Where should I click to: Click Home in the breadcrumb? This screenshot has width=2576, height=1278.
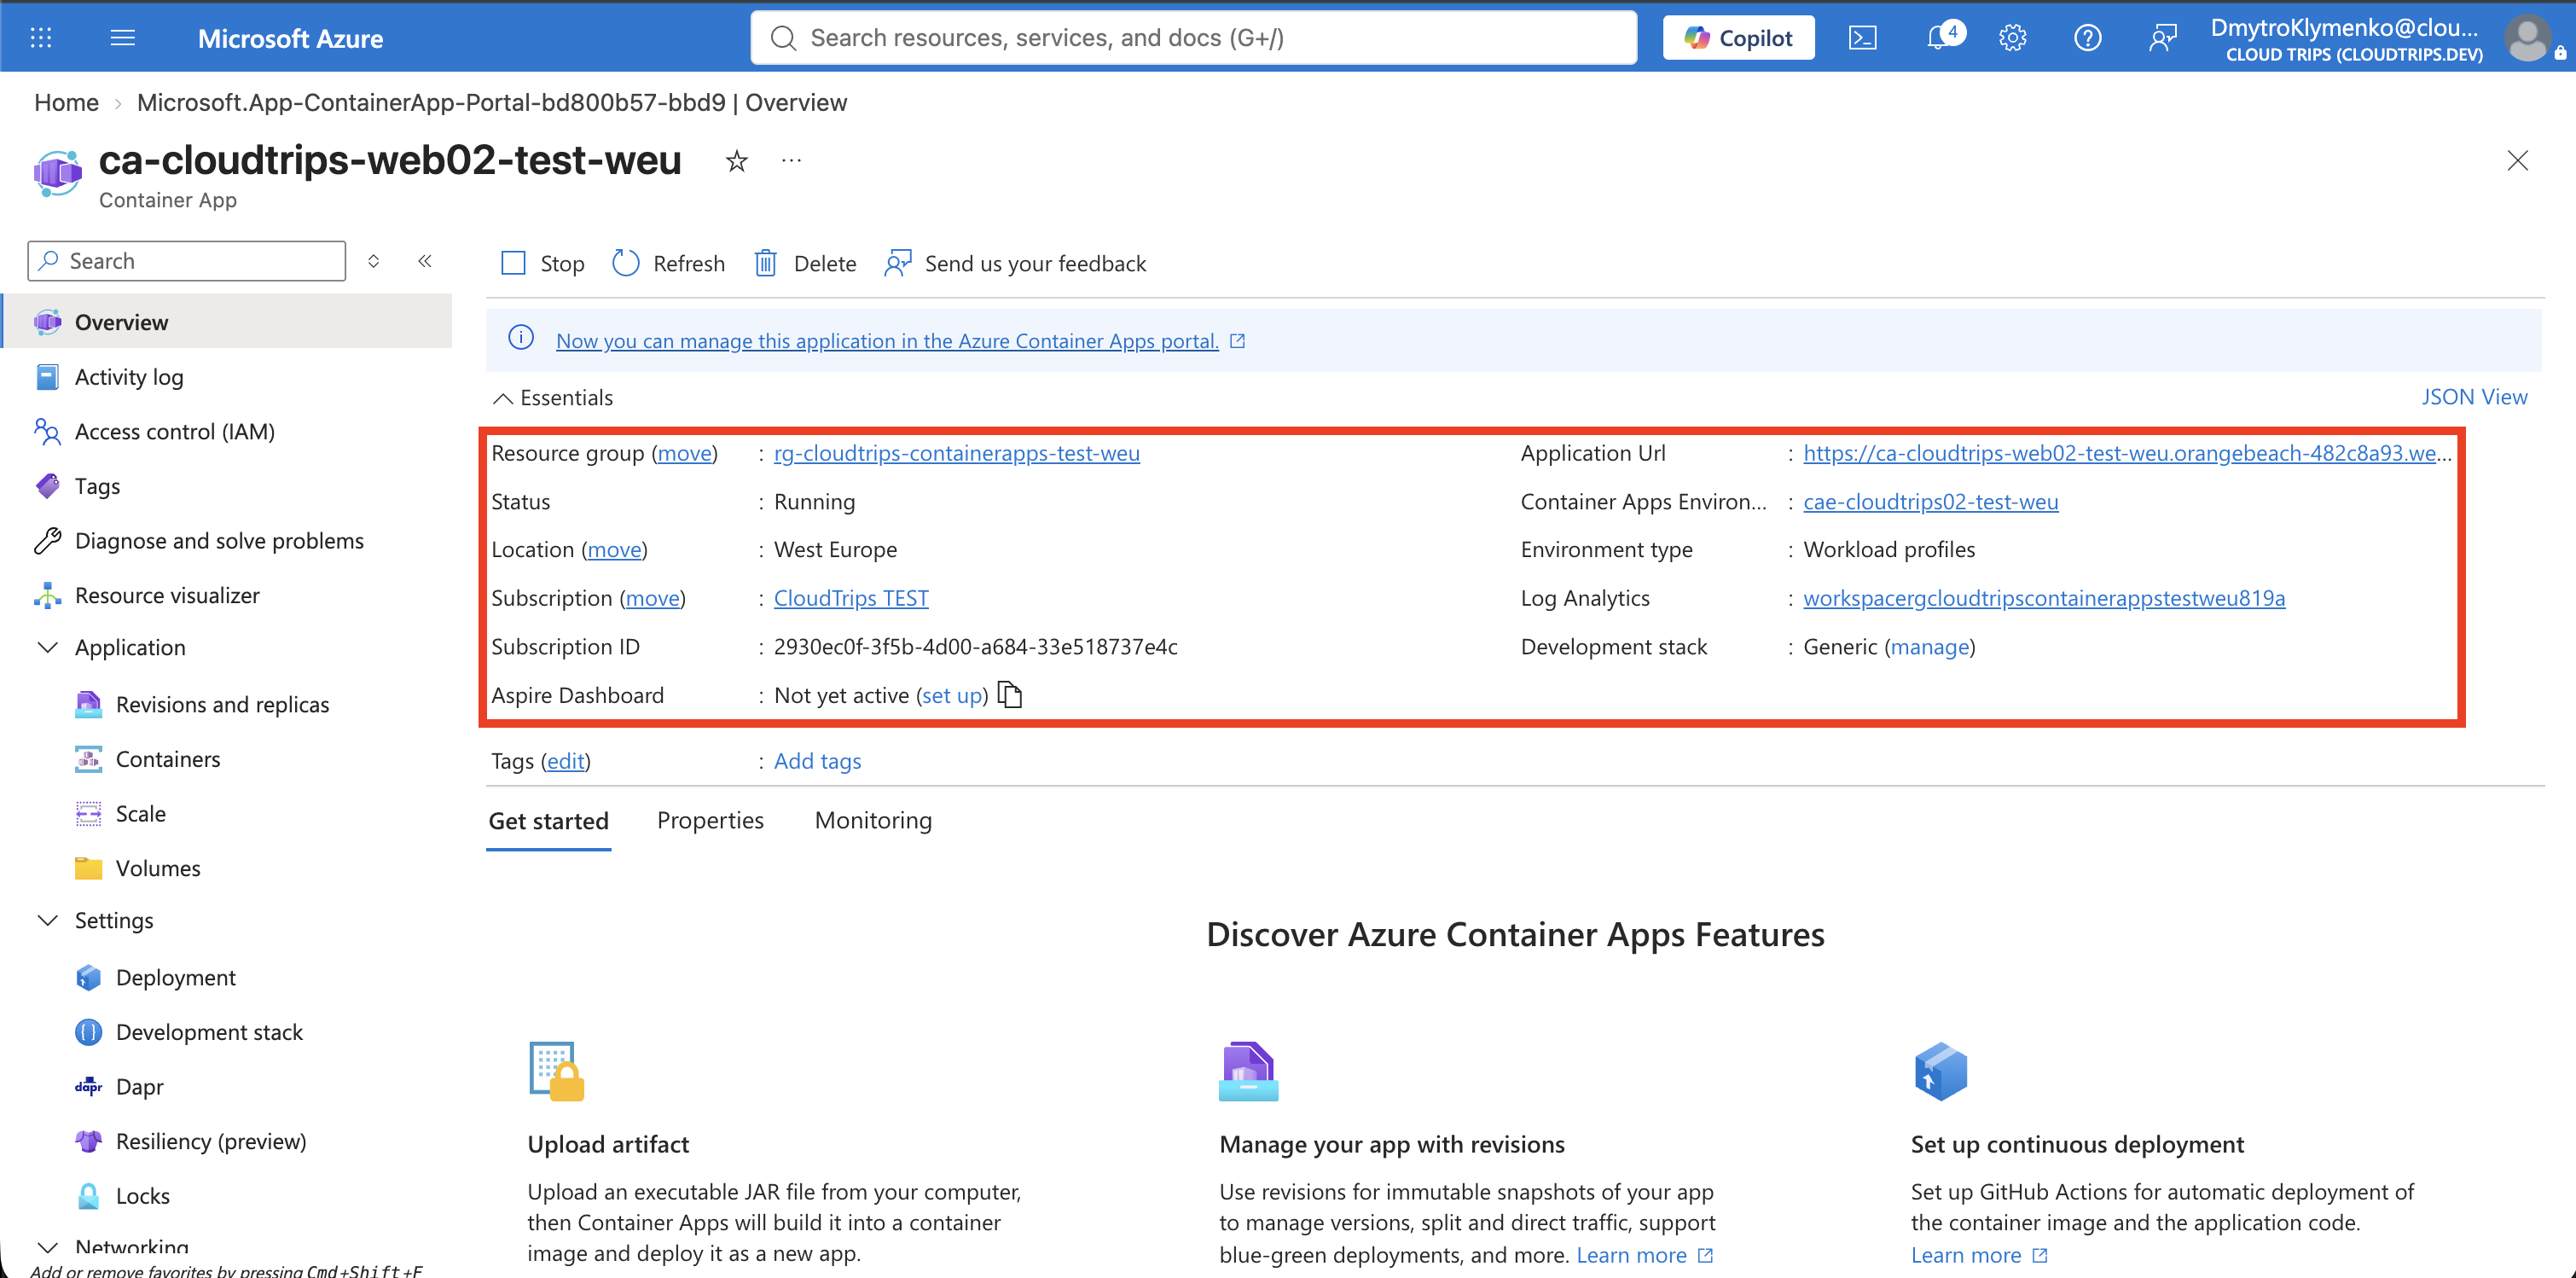66,102
